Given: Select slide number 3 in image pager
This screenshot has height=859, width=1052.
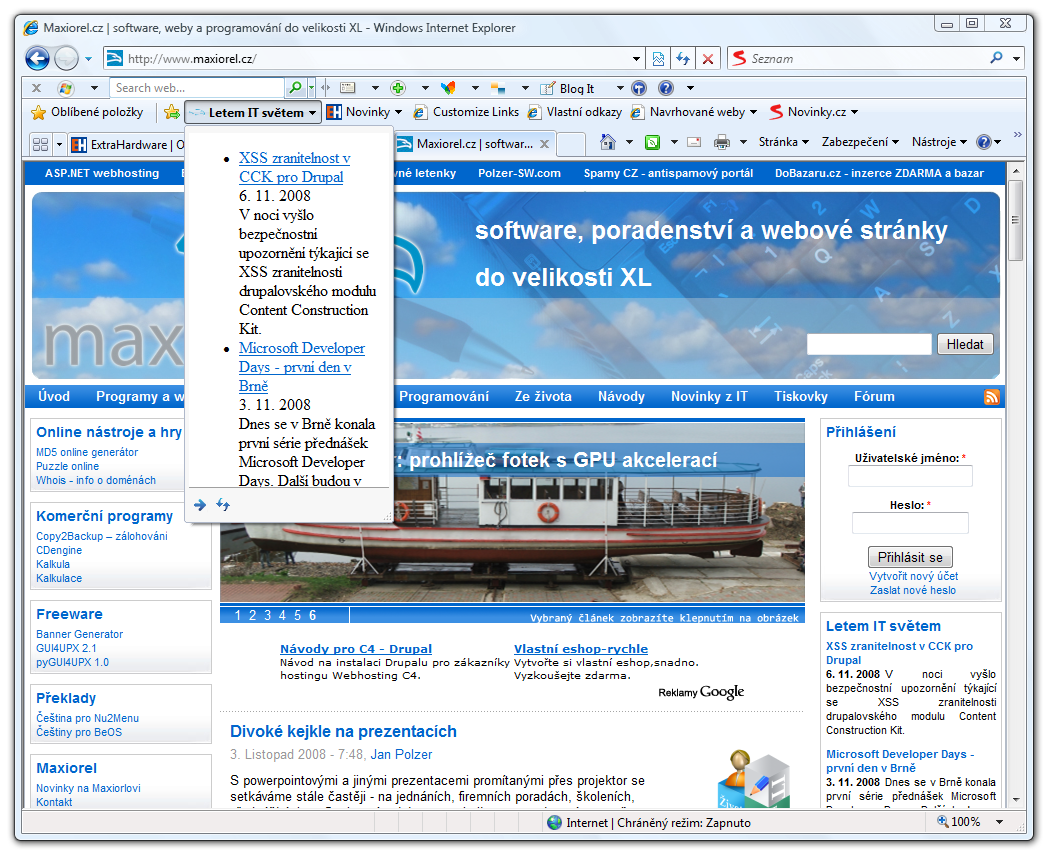Looking at the screenshot, I should pos(267,615).
